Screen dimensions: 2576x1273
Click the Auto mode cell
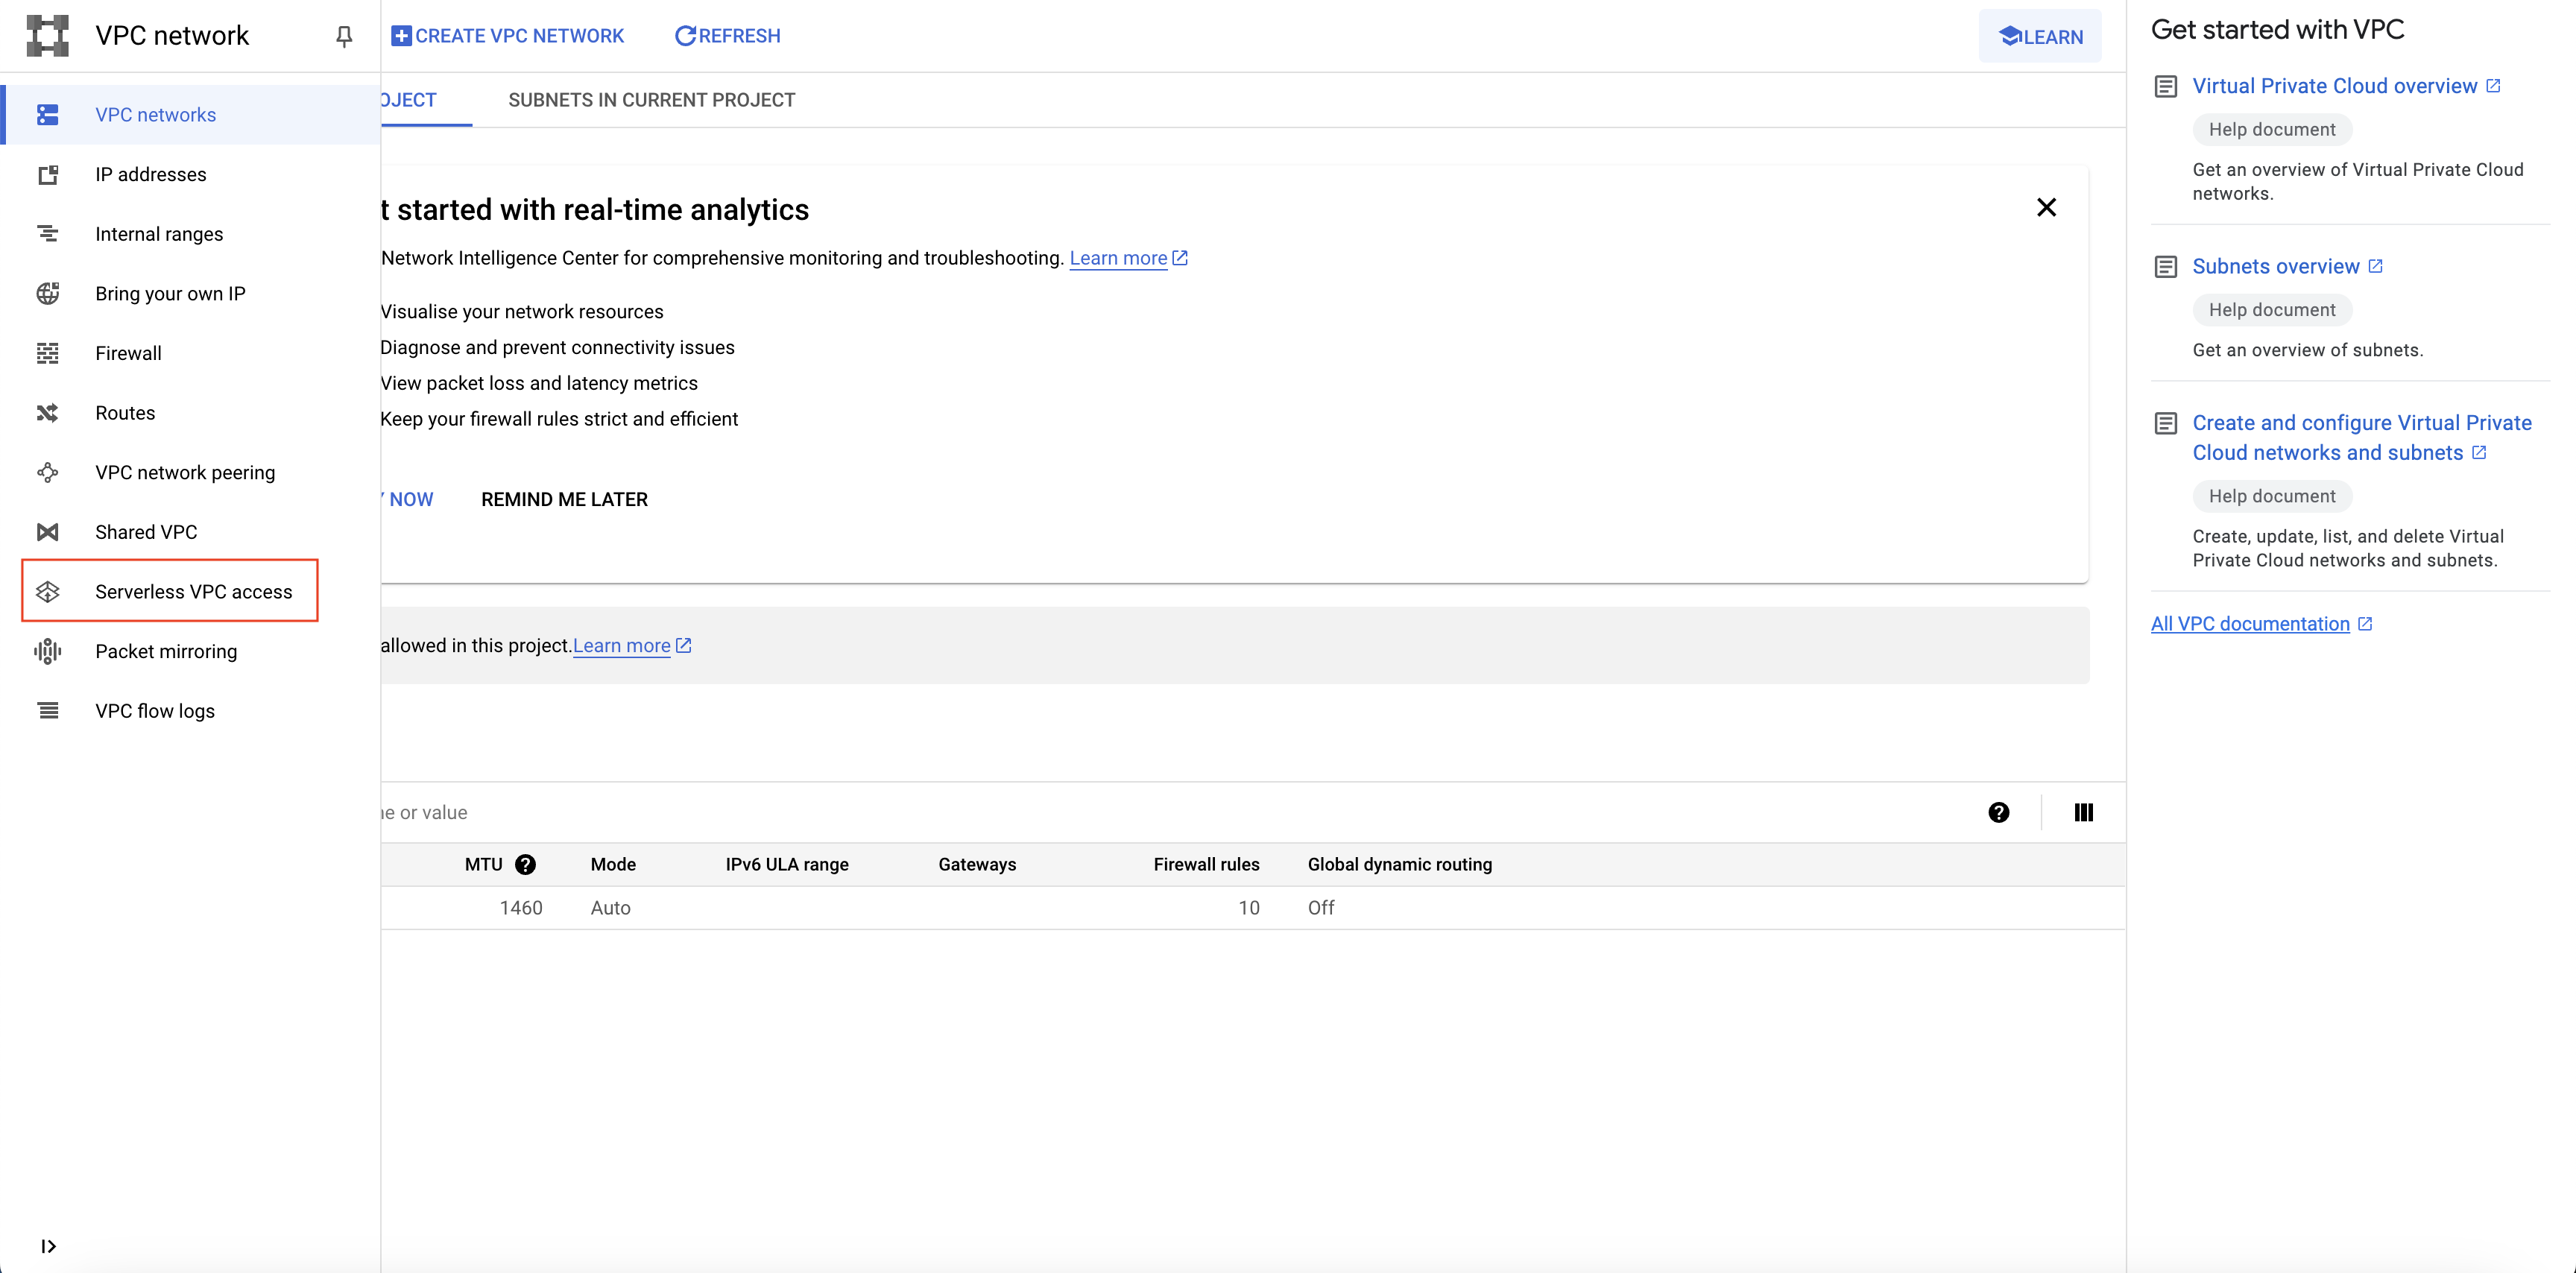[x=610, y=908]
